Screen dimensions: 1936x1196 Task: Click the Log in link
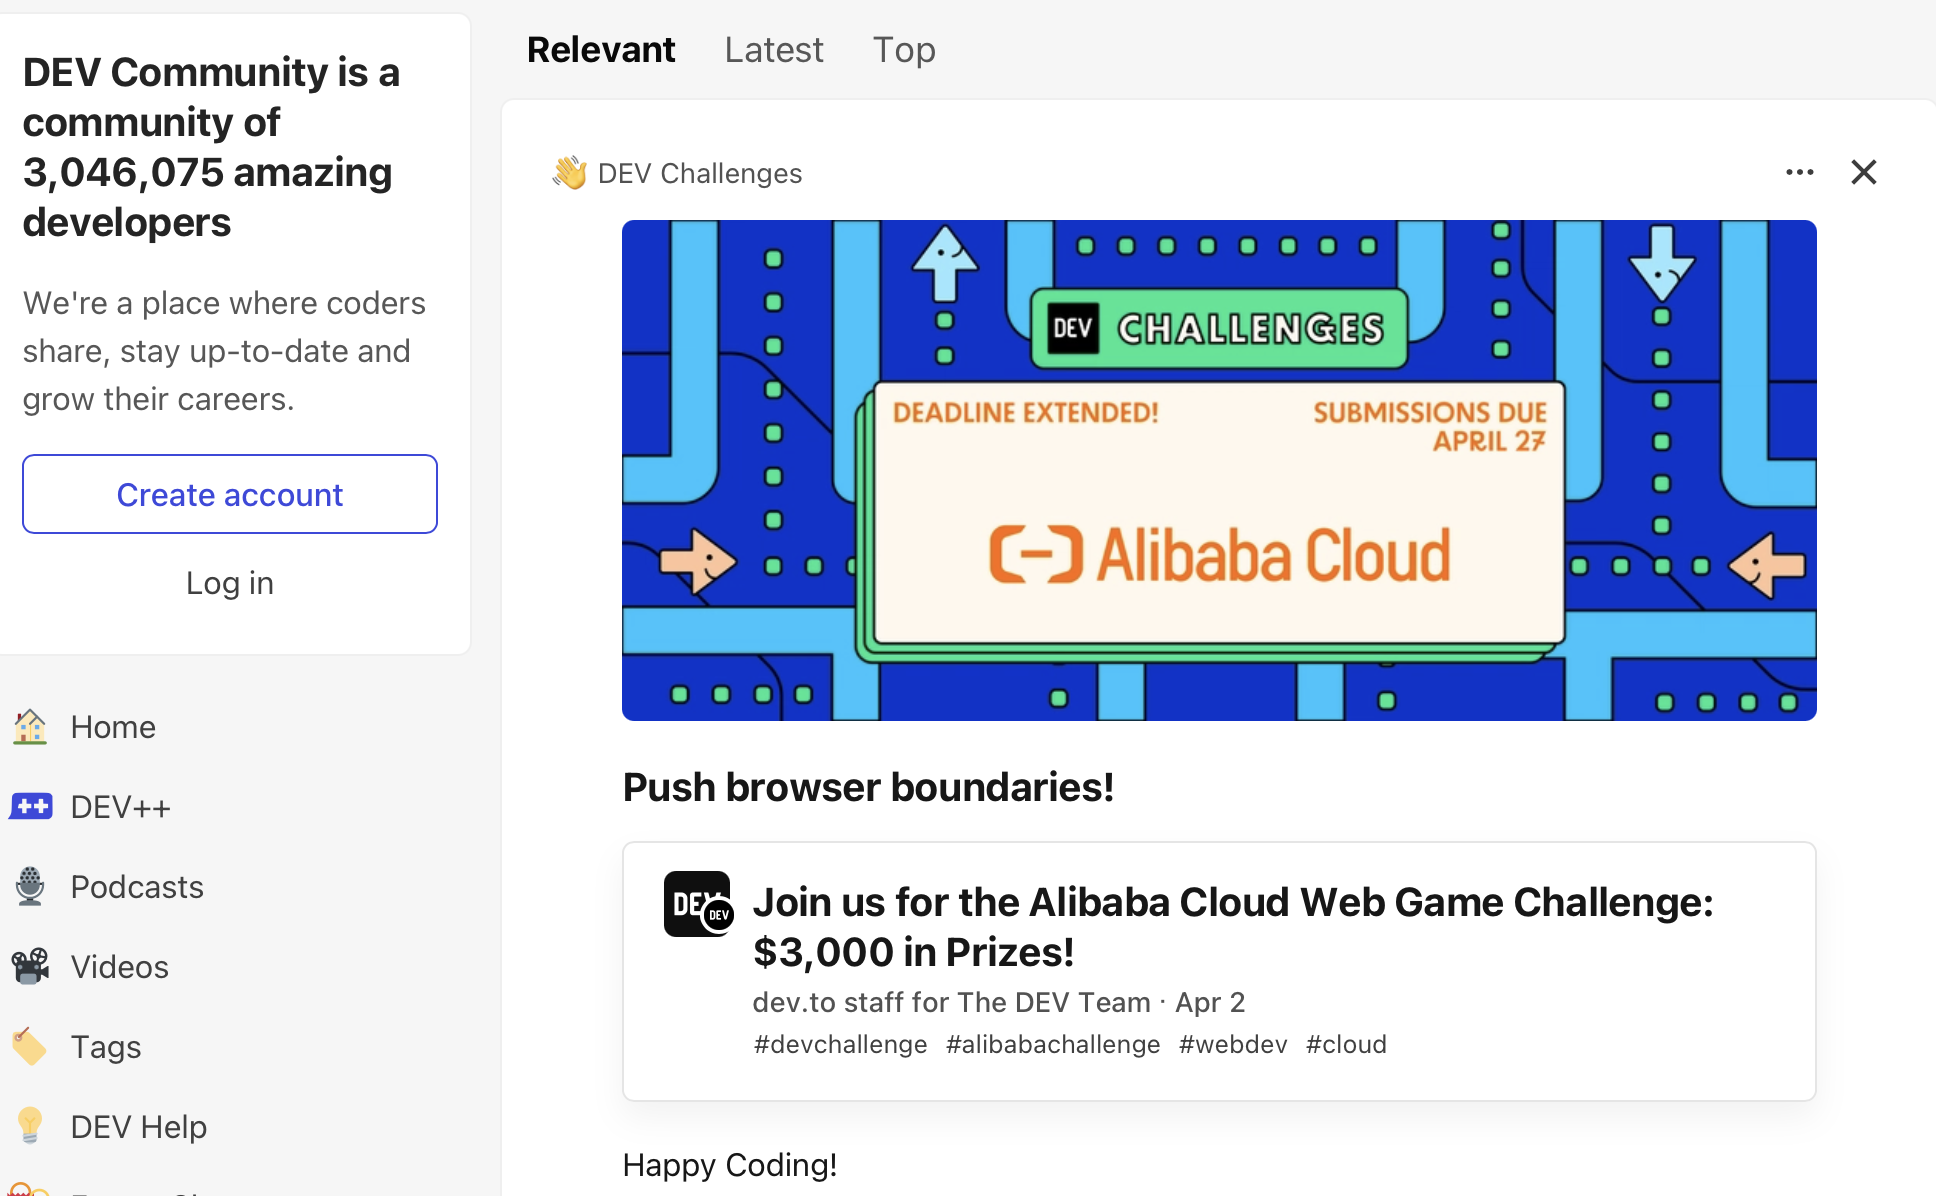230,583
